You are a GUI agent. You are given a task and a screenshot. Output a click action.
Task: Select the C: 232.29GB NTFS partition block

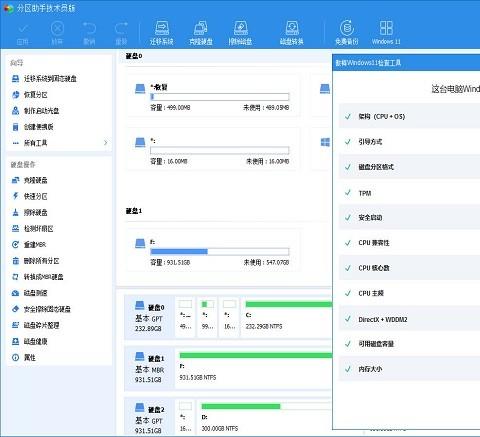click(287, 316)
